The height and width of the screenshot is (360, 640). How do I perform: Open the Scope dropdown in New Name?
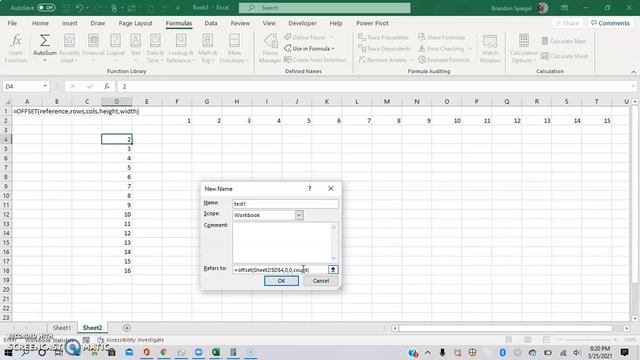299,215
